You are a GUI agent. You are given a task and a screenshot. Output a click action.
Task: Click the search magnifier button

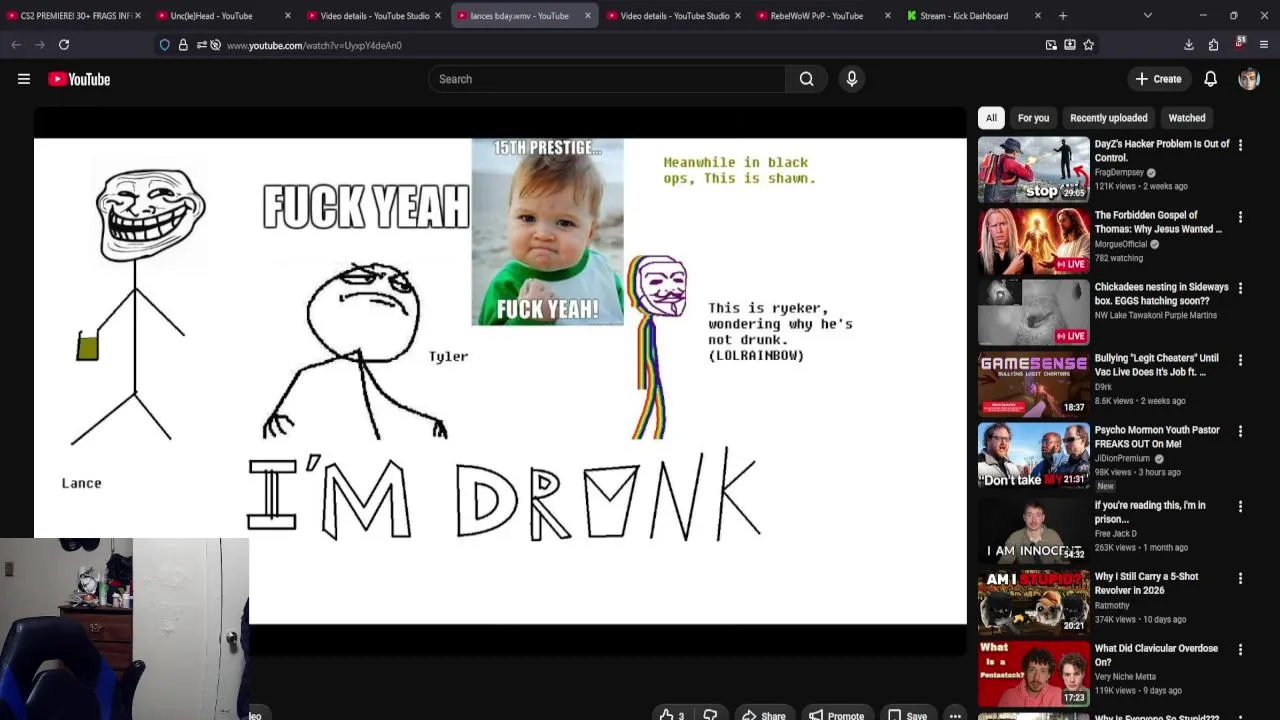(806, 79)
